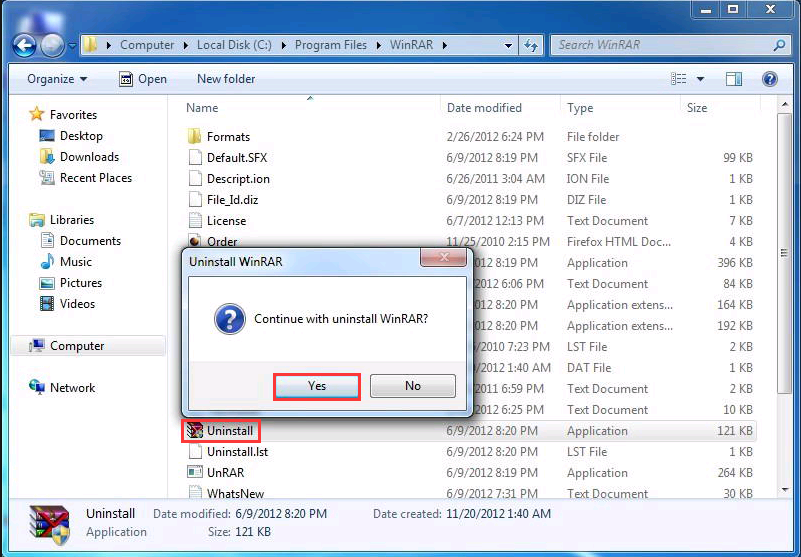Click WinRAR in the address breadcrumb
This screenshot has height=557, width=801.
click(411, 45)
